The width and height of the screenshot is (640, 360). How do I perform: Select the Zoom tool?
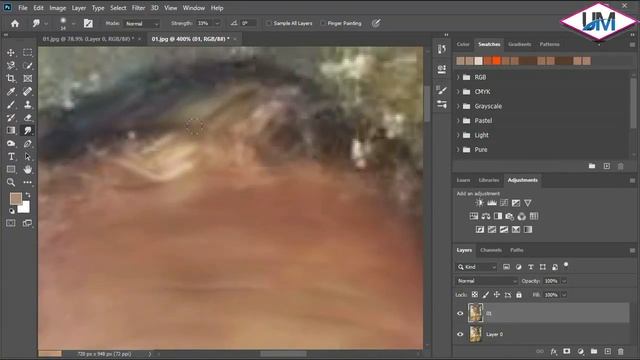[11, 182]
